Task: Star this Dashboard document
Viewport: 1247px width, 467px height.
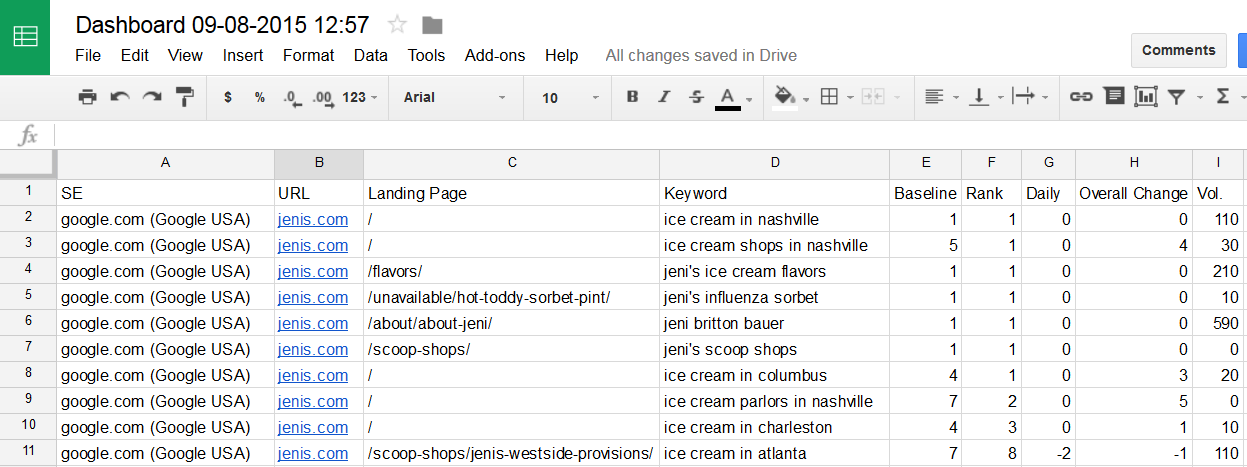Action: pyautogui.click(x=397, y=25)
